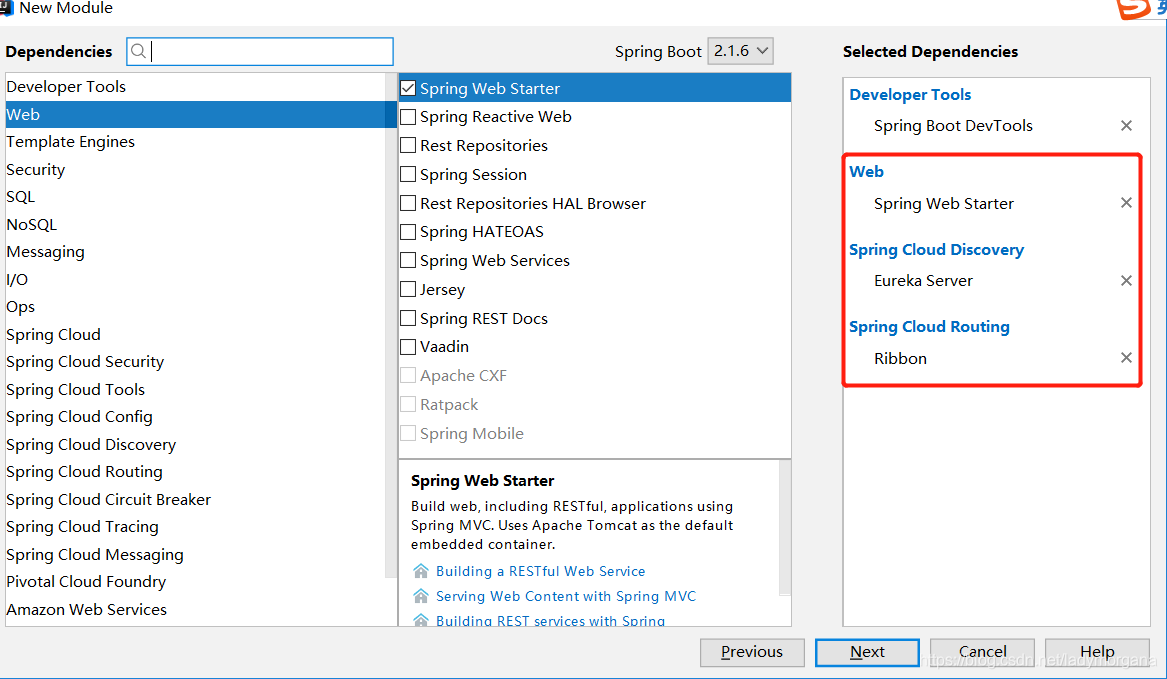Image resolution: width=1167 pixels, height=679 pixels.
Task: Remove Ribbon dependency via its X icon
Action: pos(1126,357)
